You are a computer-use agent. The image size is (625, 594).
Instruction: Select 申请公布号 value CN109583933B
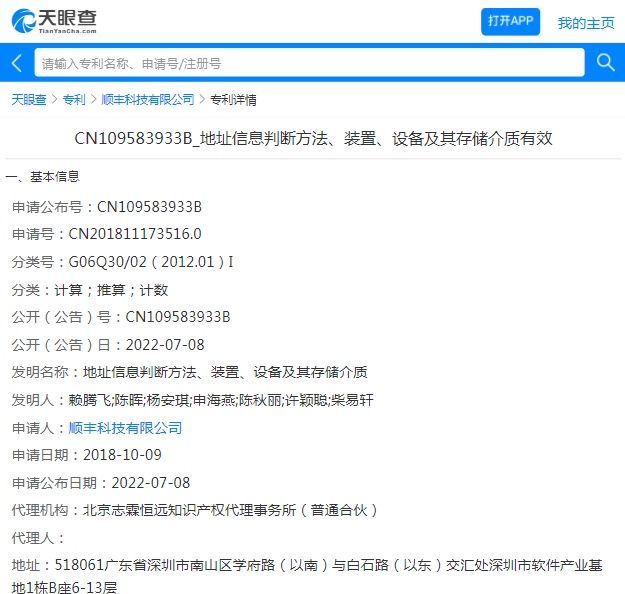pos(149,207)
